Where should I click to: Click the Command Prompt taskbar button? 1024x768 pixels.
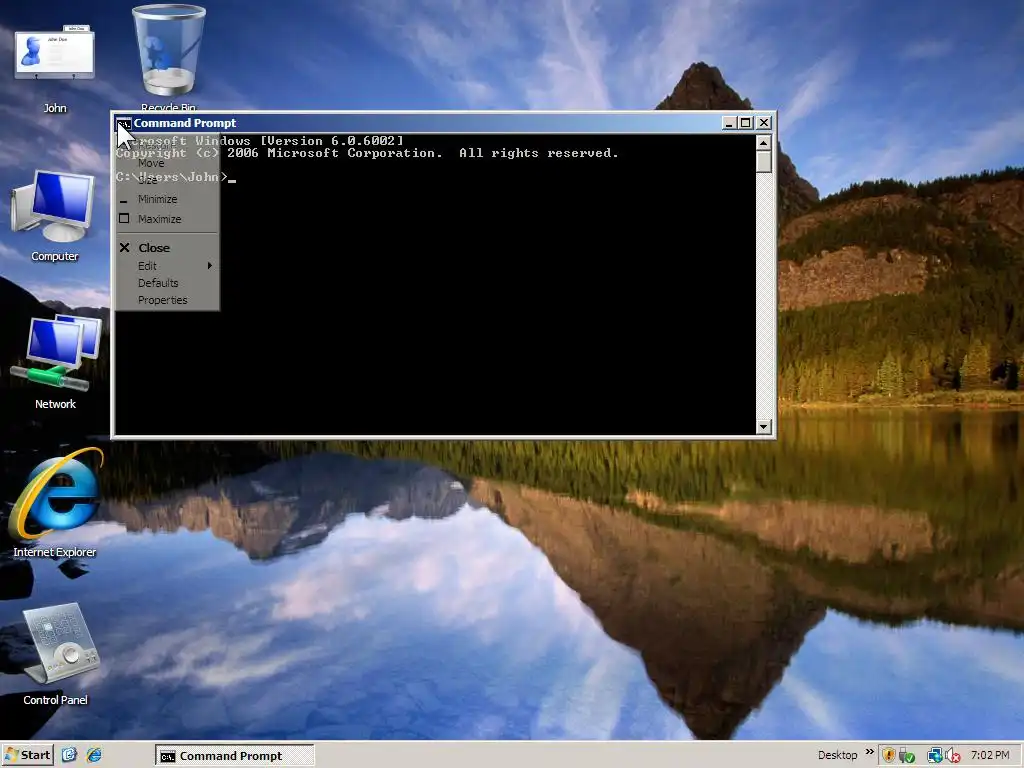234,756
